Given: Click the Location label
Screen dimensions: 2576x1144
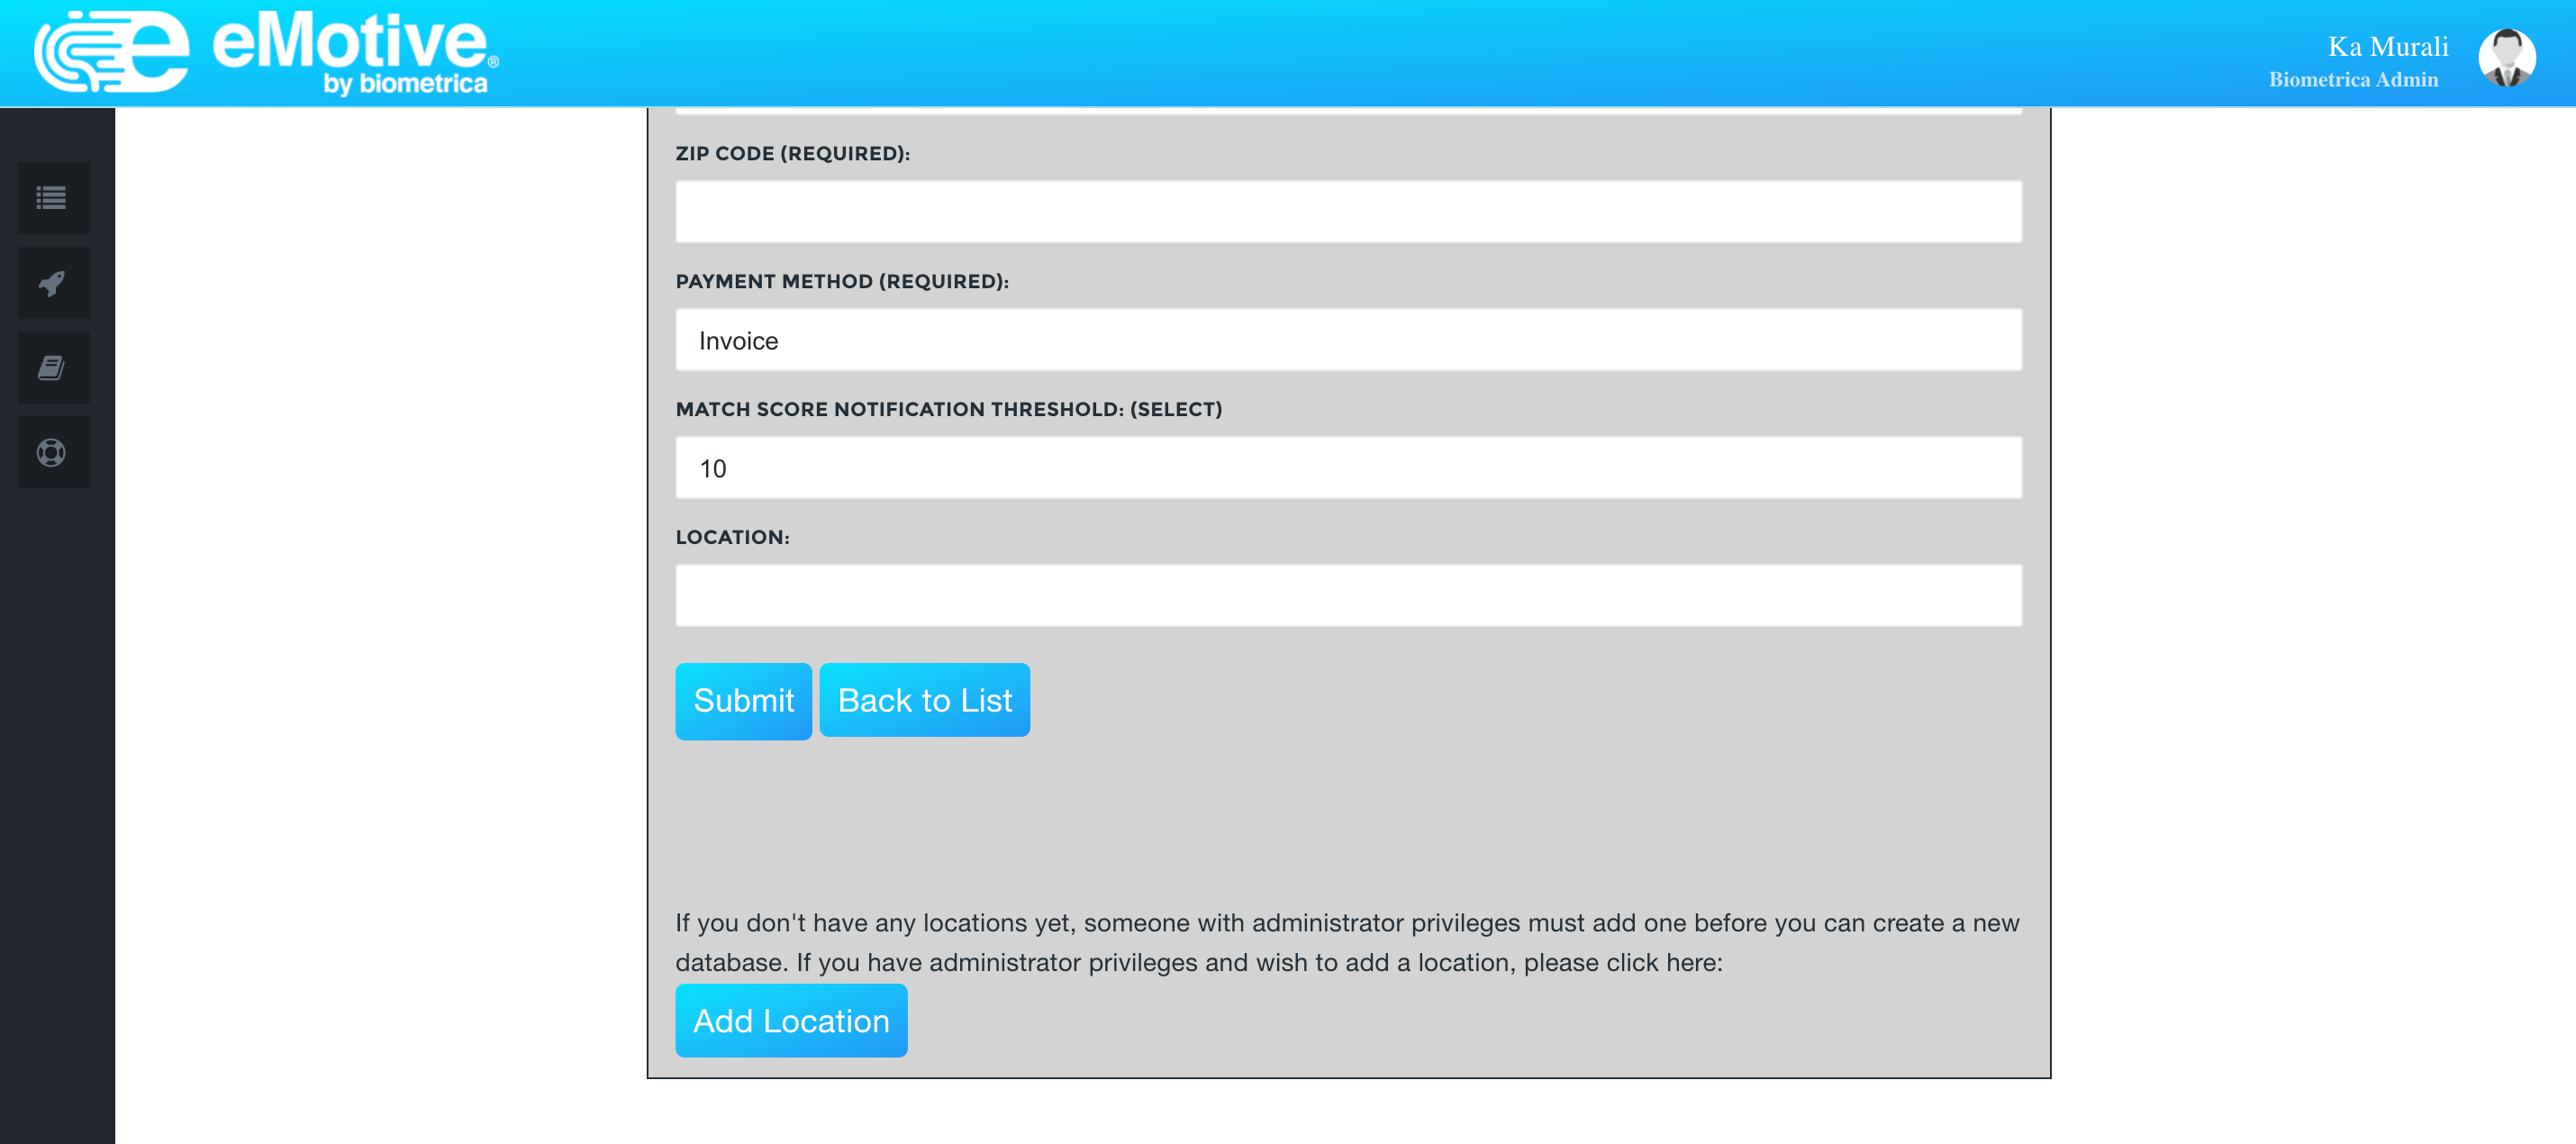Looking at the screenshot, I should 732,538.
